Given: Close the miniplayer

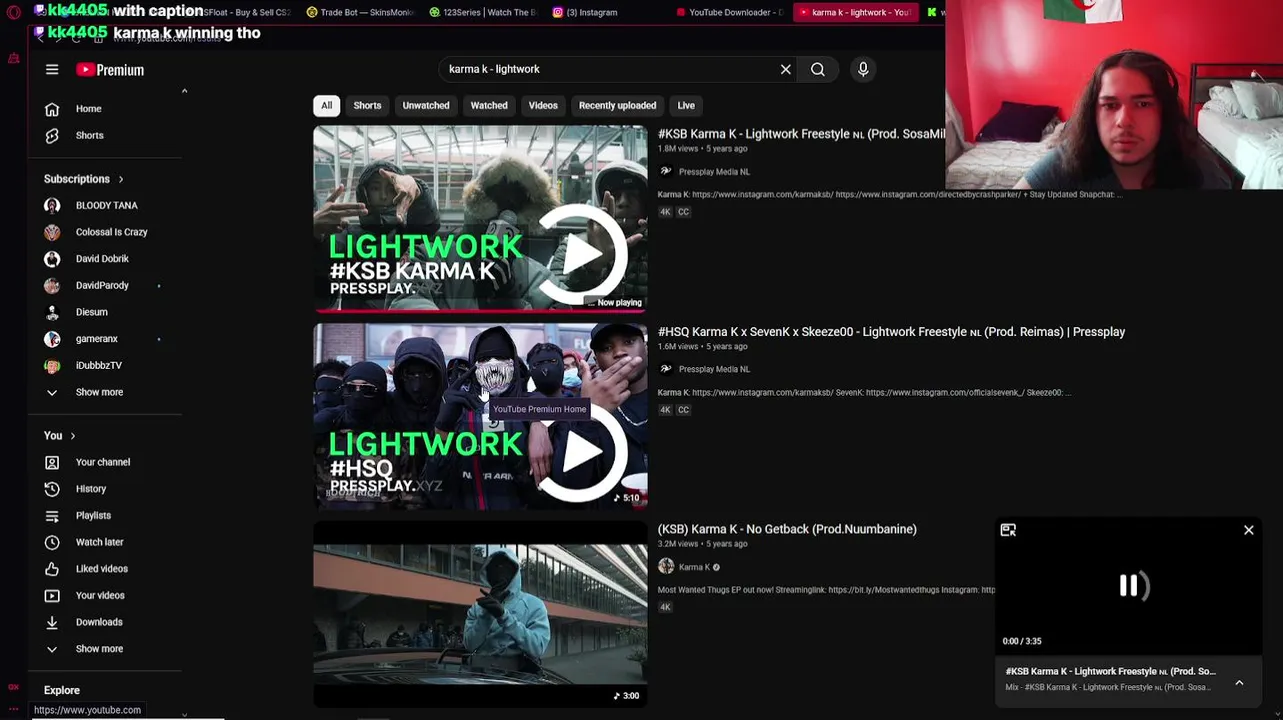Looking at the screenshot, I should point(1248,530).
